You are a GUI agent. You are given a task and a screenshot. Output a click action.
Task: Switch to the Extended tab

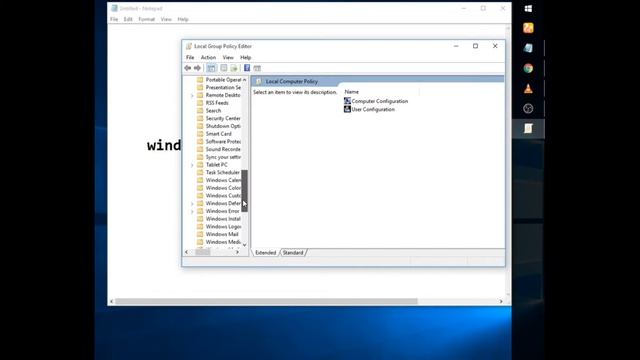point(266,253)
